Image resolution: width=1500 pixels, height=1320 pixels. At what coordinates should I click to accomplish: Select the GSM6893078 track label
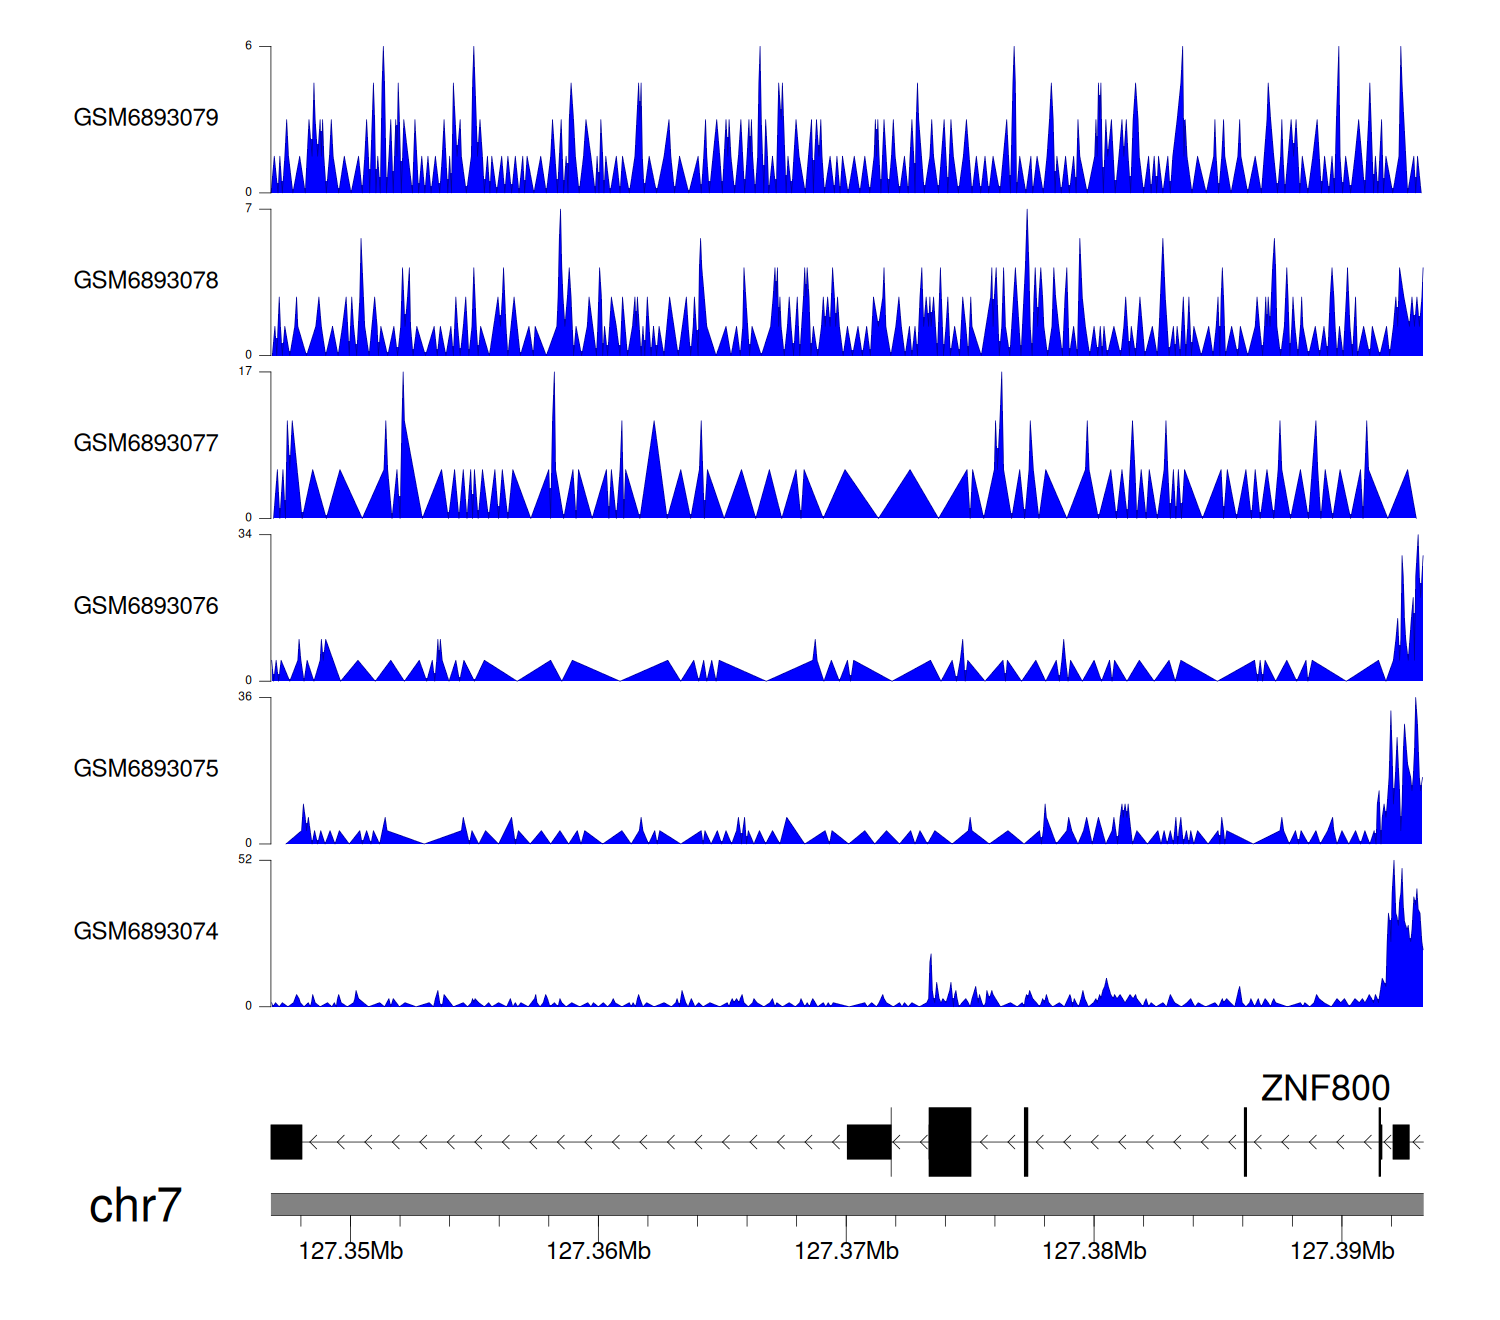point(146,281)
